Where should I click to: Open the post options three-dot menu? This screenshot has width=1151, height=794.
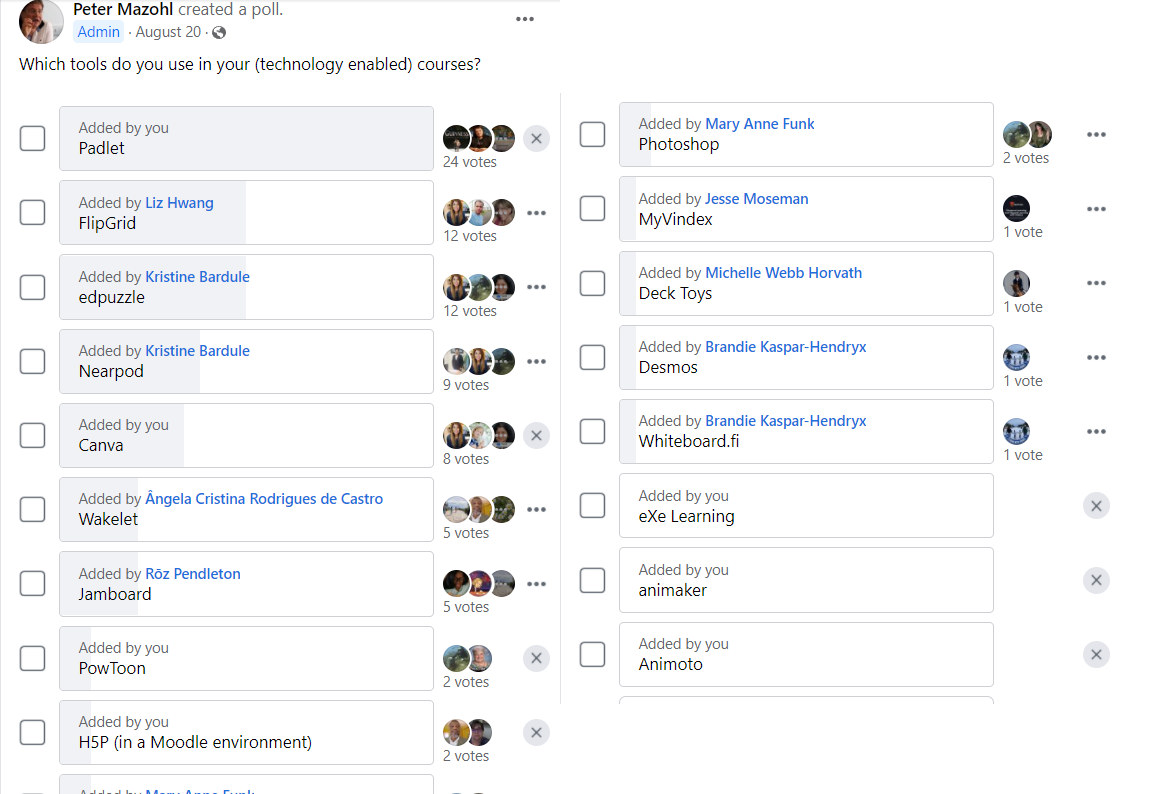tap(525, 19)
